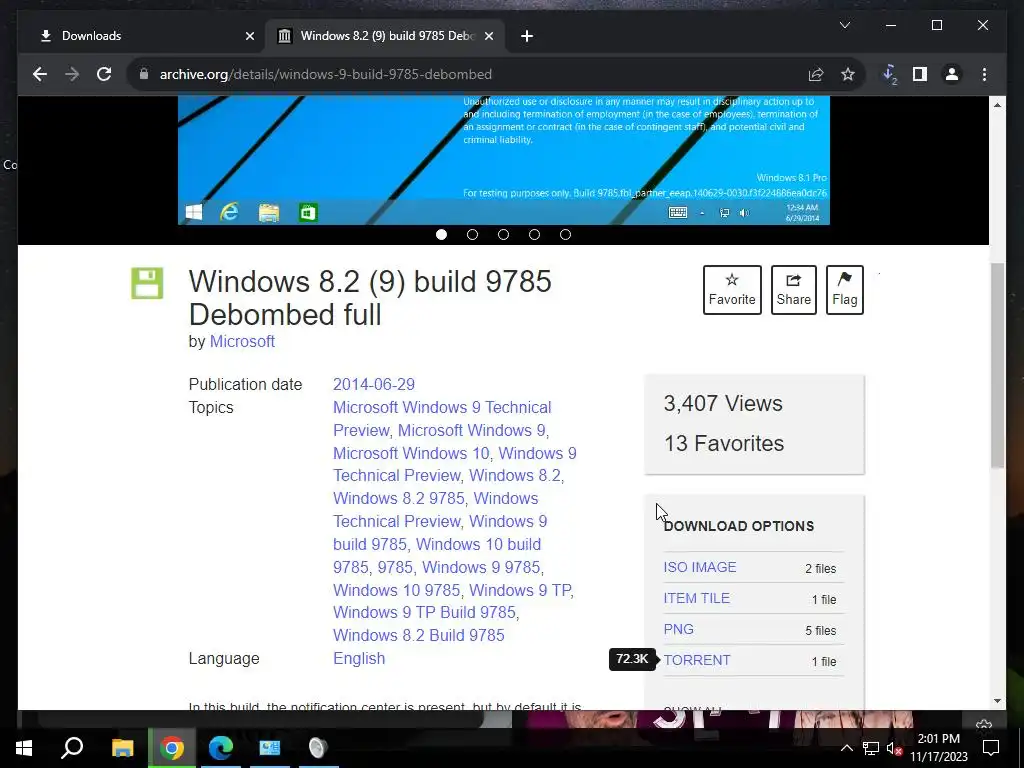
Task: Open the Windows 8.2 9785 topic link
Action: click(398, 498)
